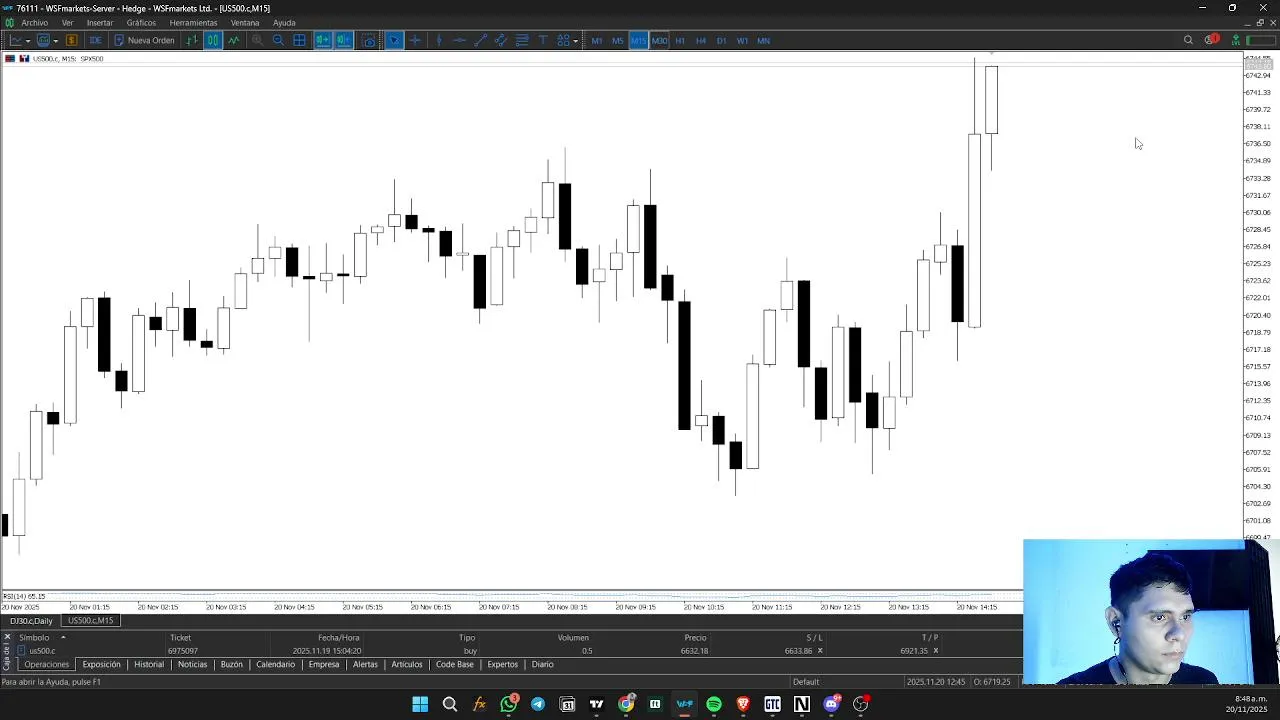Screen dimensions: 1280x720
Task: Switch timeframe to M30
Action: [659, 40]
